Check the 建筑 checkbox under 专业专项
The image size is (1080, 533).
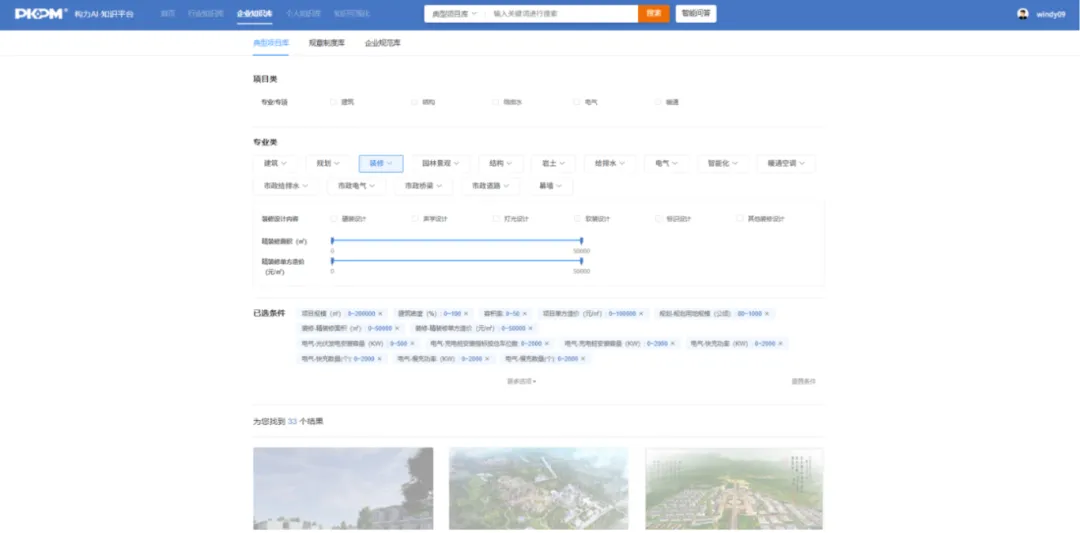(x=334, y=102)
